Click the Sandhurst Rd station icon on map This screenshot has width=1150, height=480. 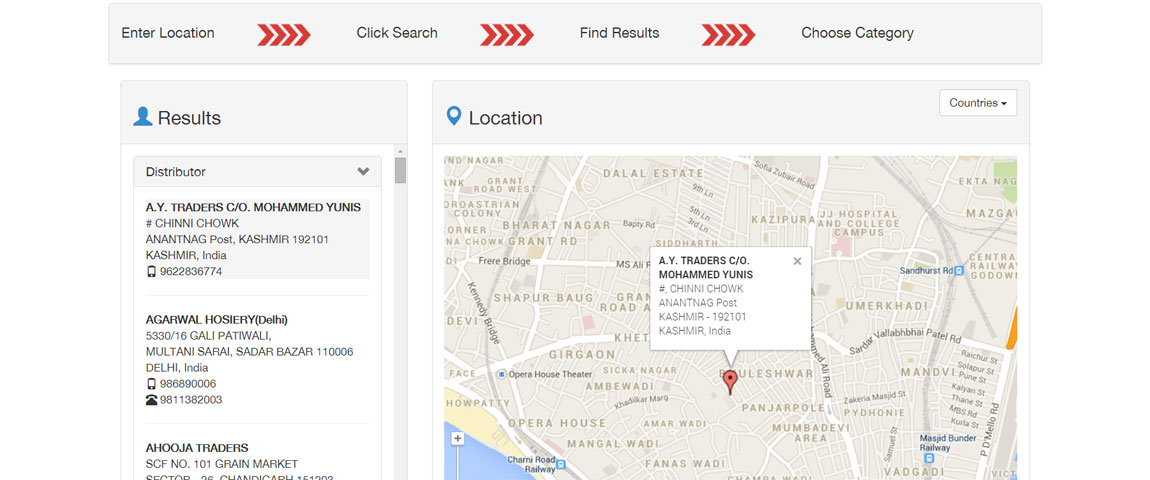point(959,271)
